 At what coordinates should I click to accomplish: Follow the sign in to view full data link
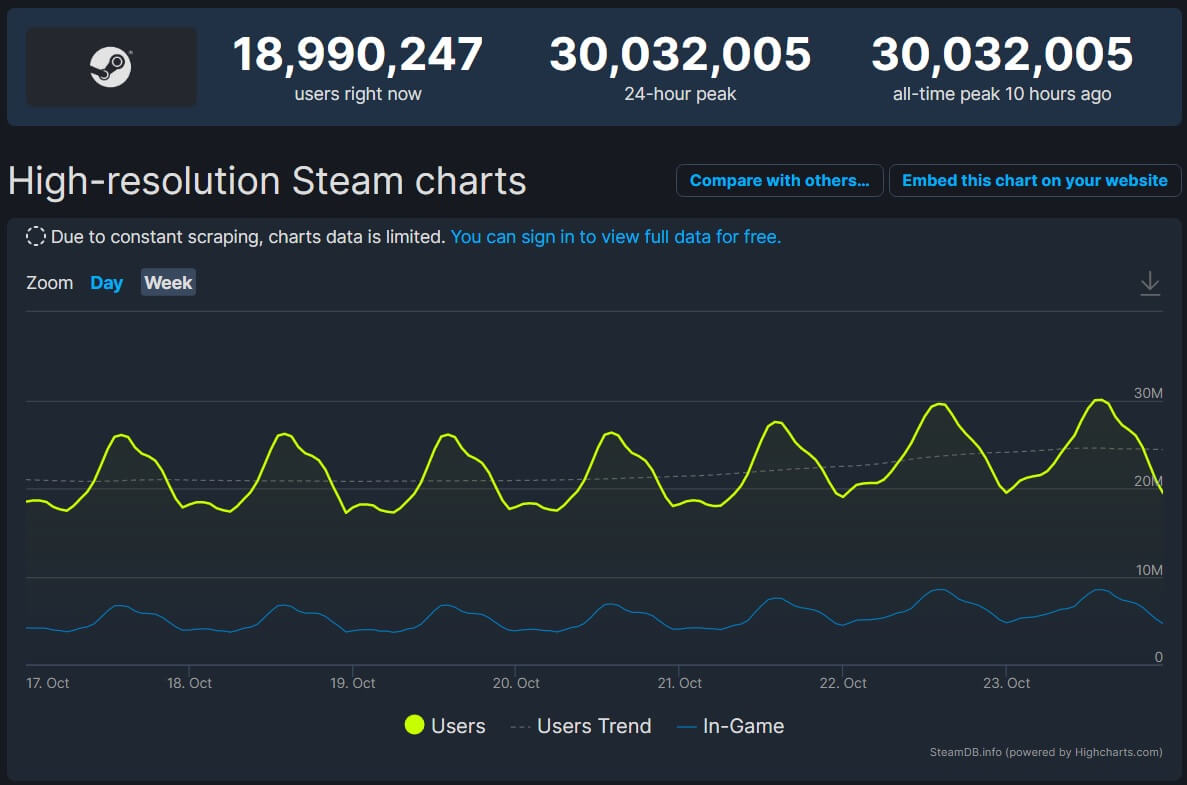tap(615, 237)
